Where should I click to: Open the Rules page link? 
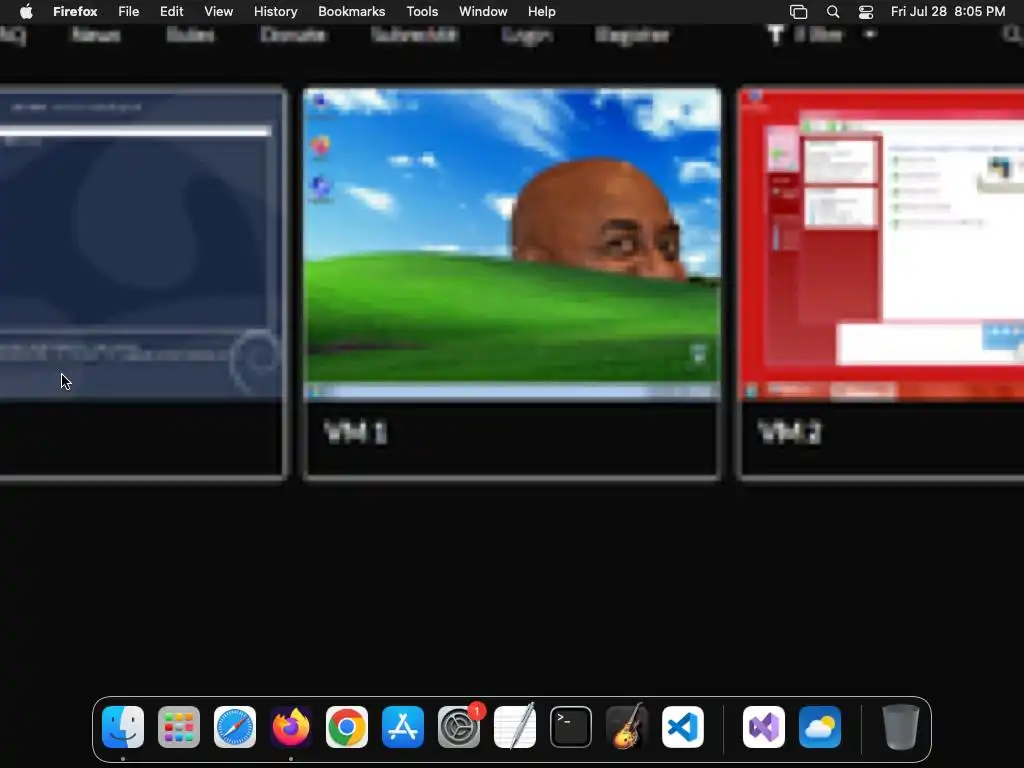[x=190, y=35]
